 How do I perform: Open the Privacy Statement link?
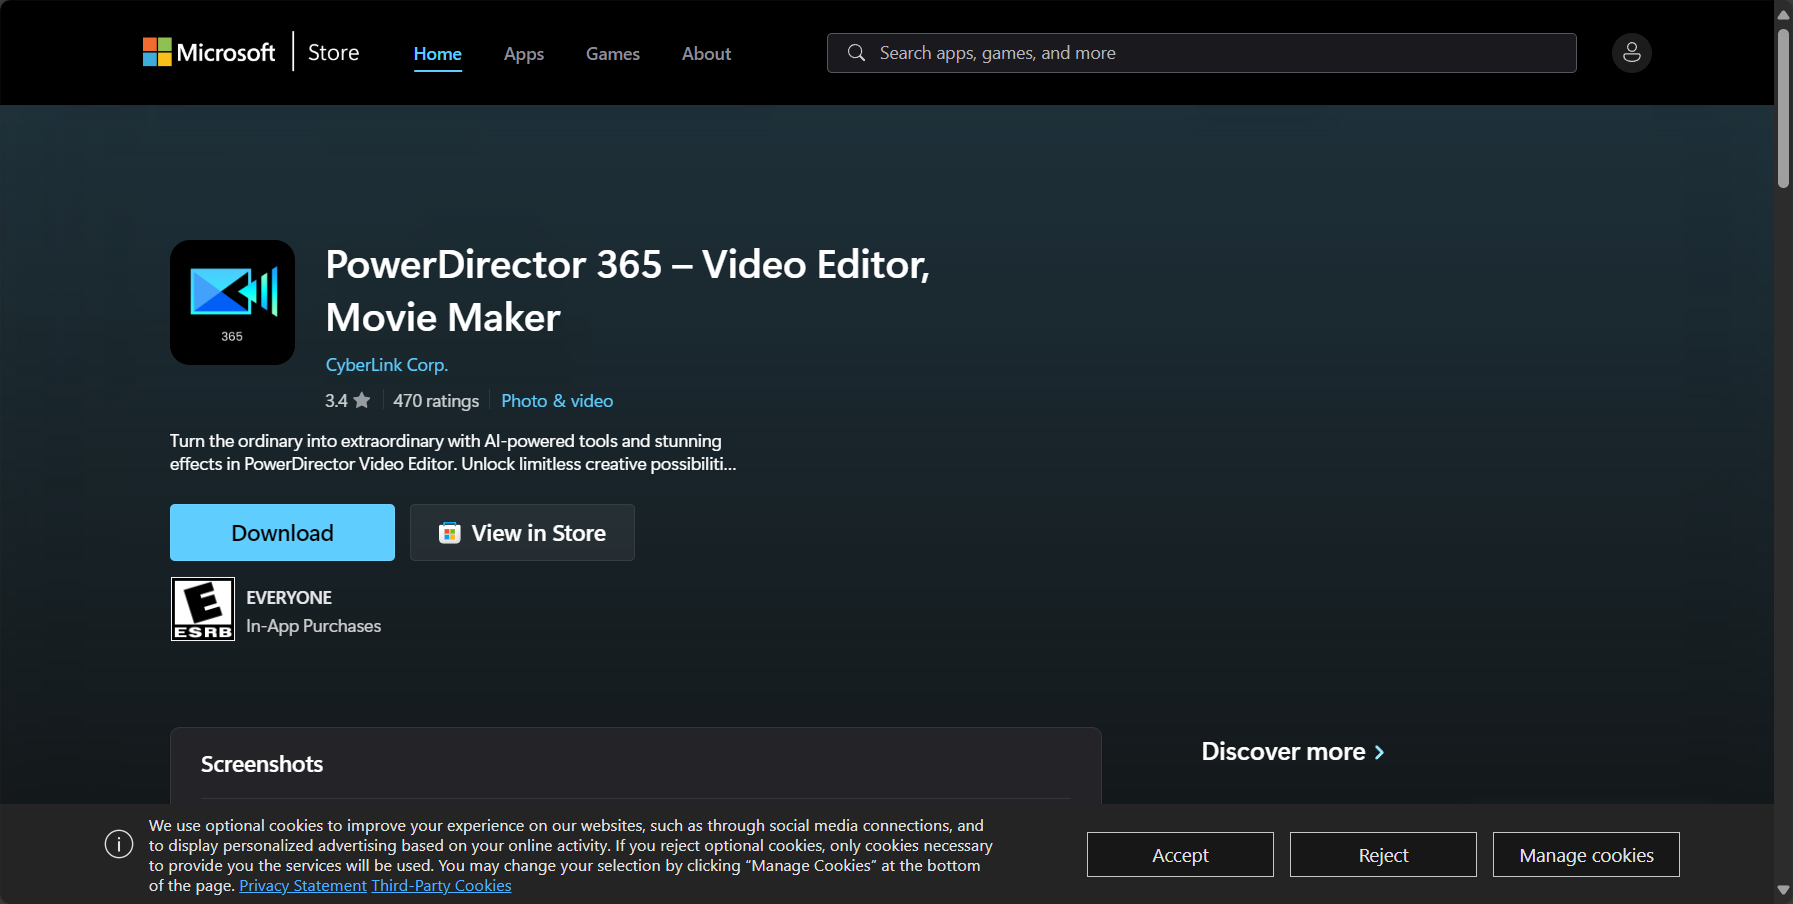(303, 886)
